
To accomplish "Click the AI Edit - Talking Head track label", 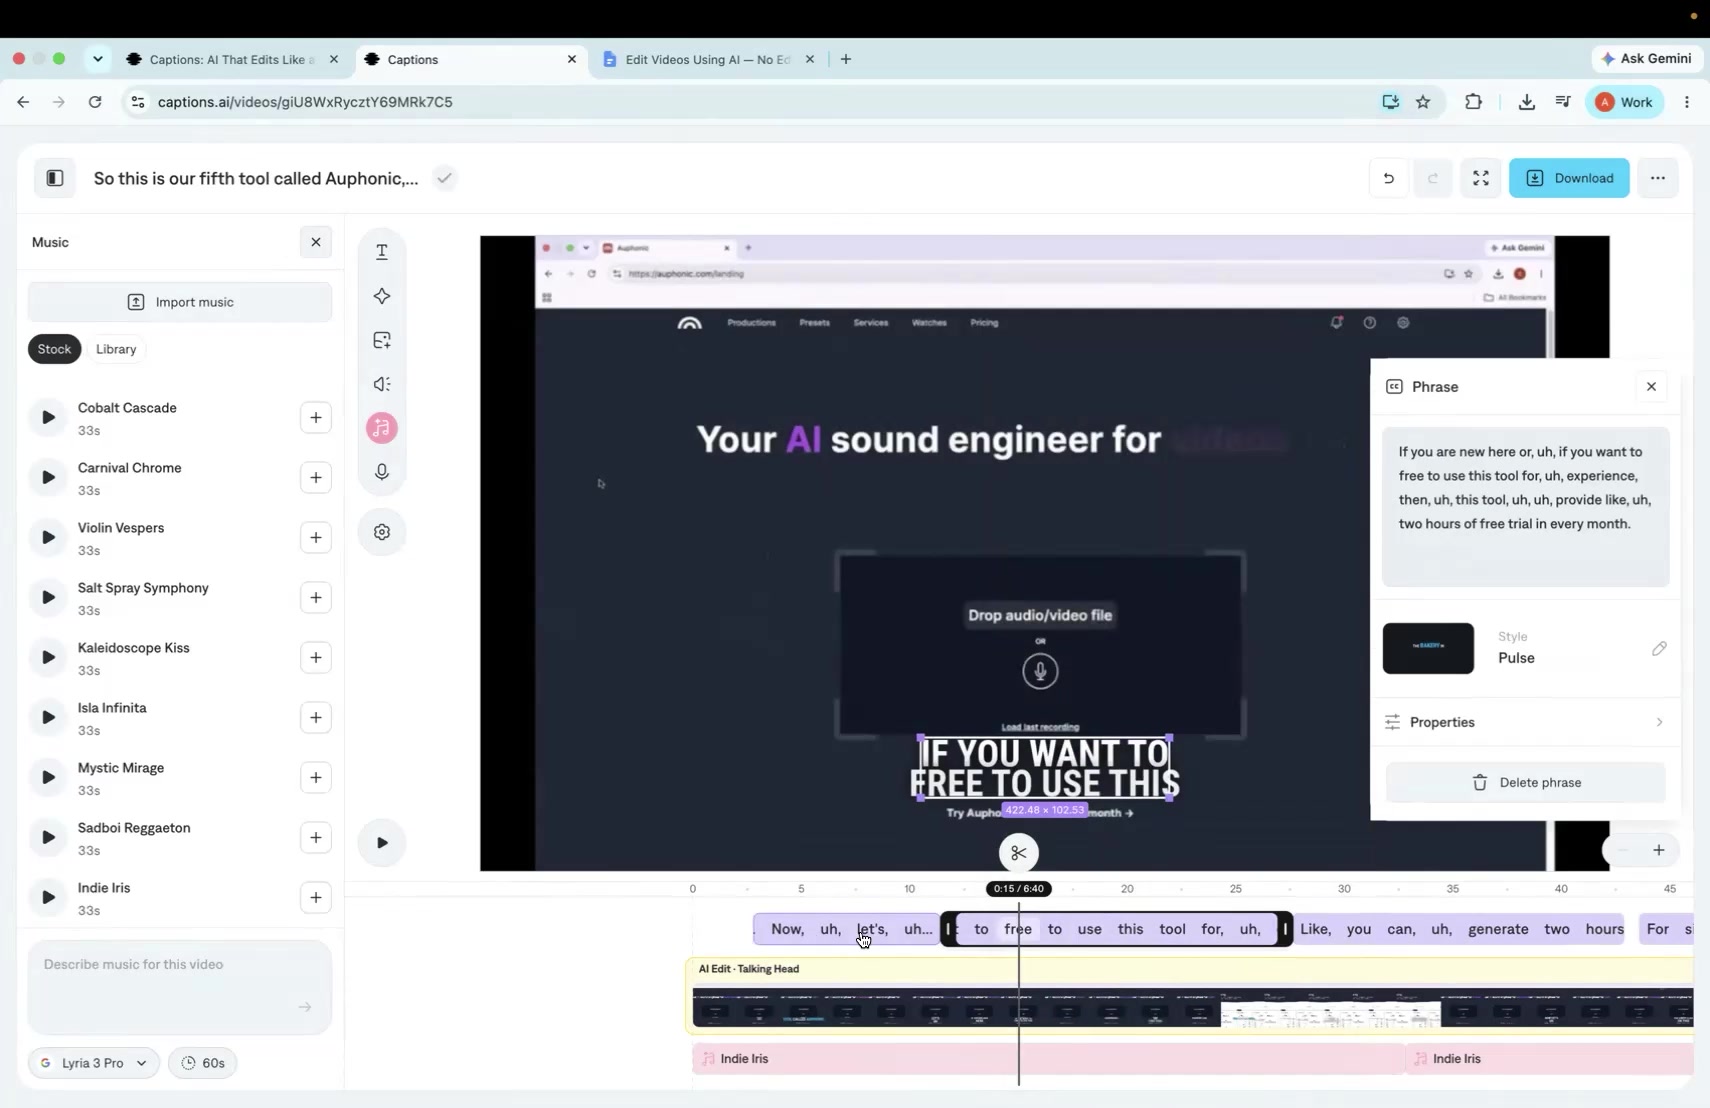I will coord(749,968).
